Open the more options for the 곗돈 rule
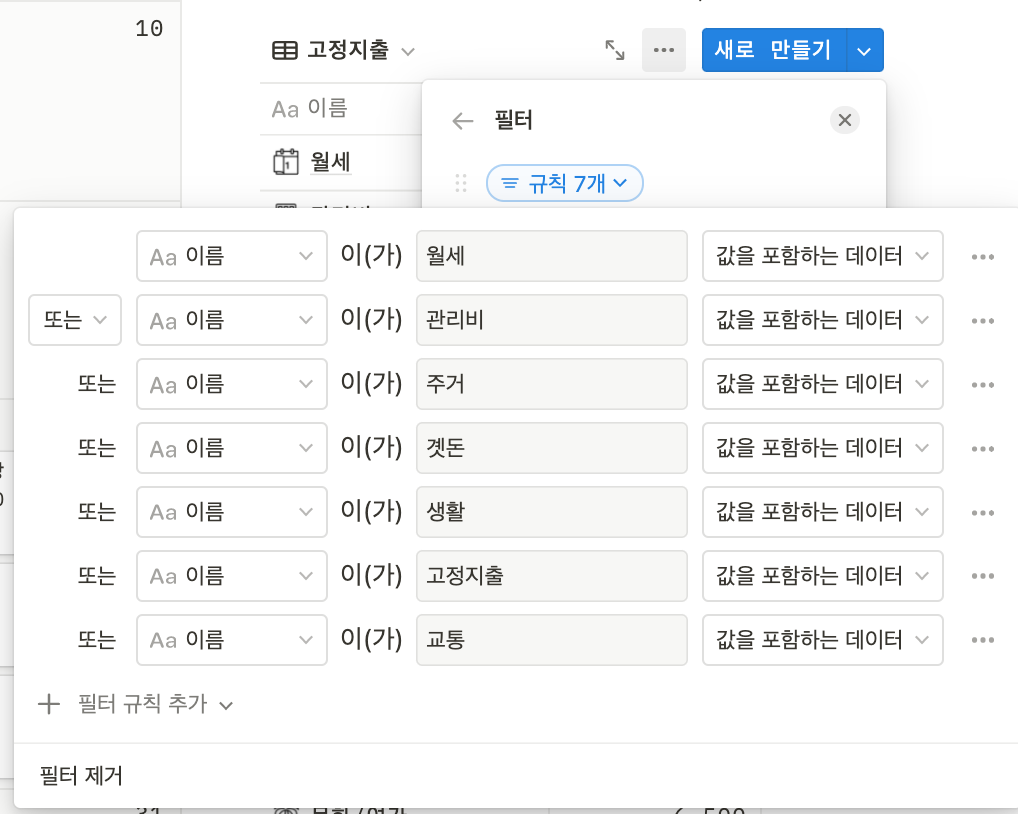Viewport: 1018px width, 814px height. (982, 449)
